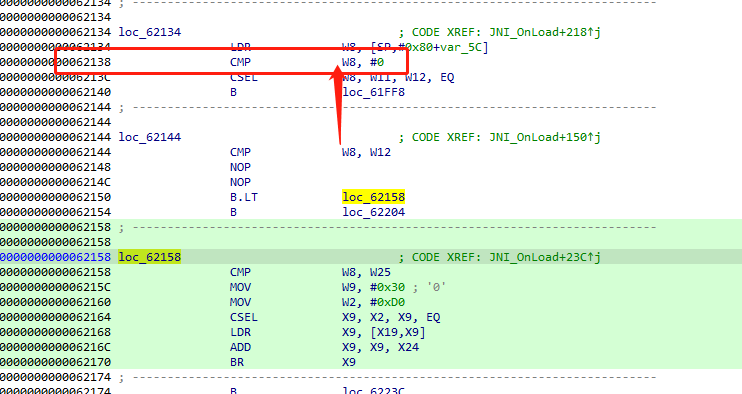The image size is (742, 394).
Task: Click the NOP at address 62148
Action: click(240, 167)
